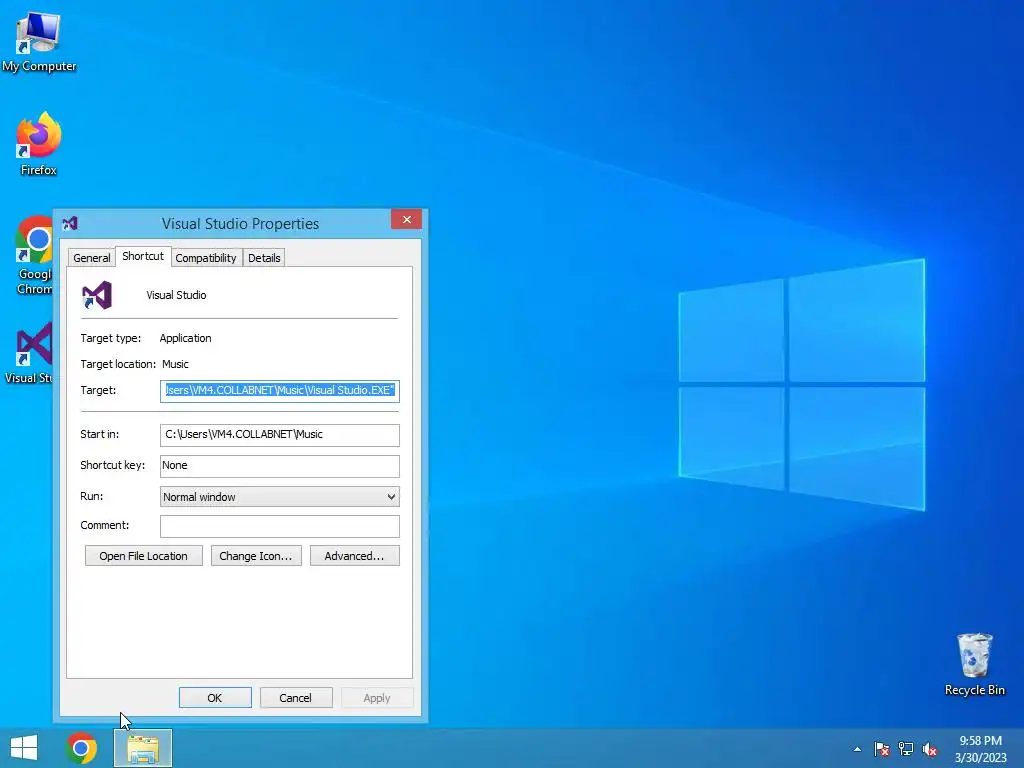Click the Change Icon button

point(256,556)
